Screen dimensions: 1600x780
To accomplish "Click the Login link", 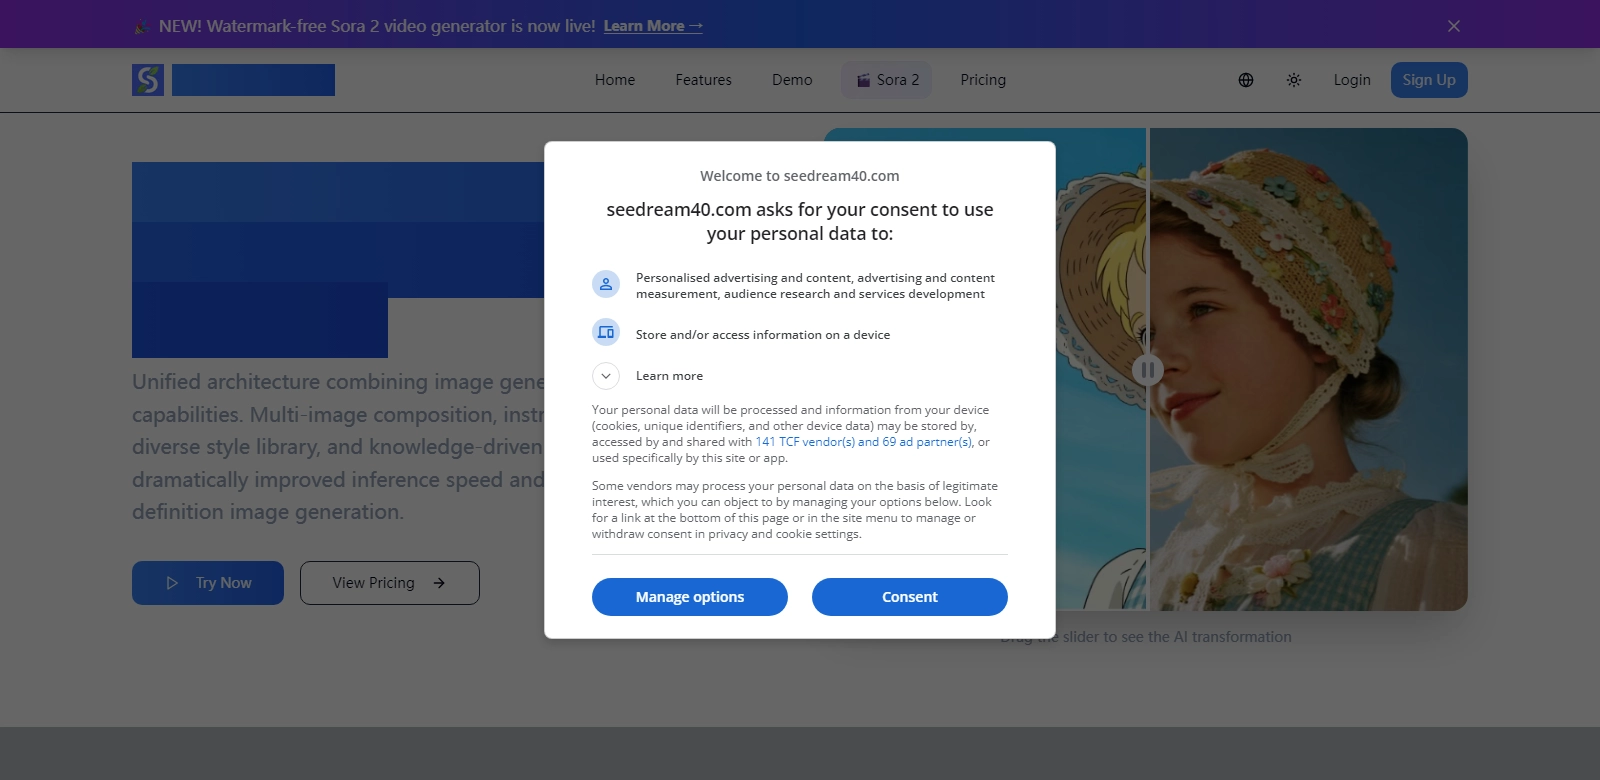I will point(1352,80).
